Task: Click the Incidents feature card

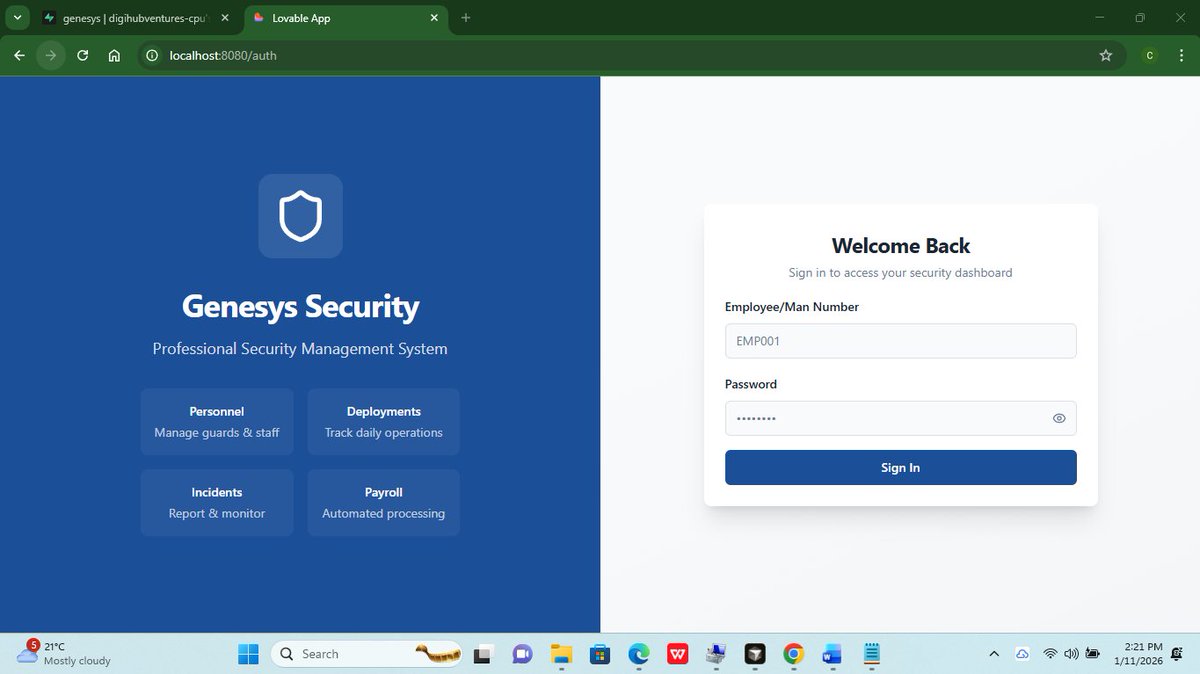Action: [x=217, y=503]
